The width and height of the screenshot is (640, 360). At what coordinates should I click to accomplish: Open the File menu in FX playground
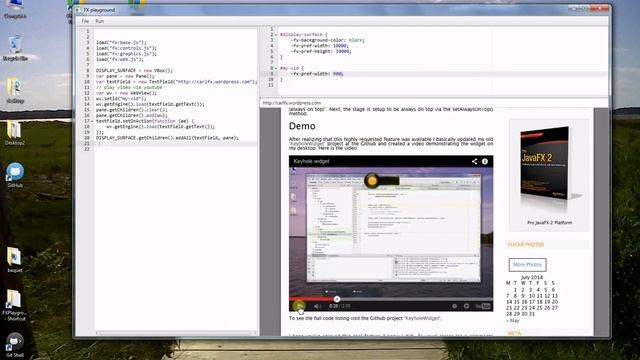tap(85, 21)
